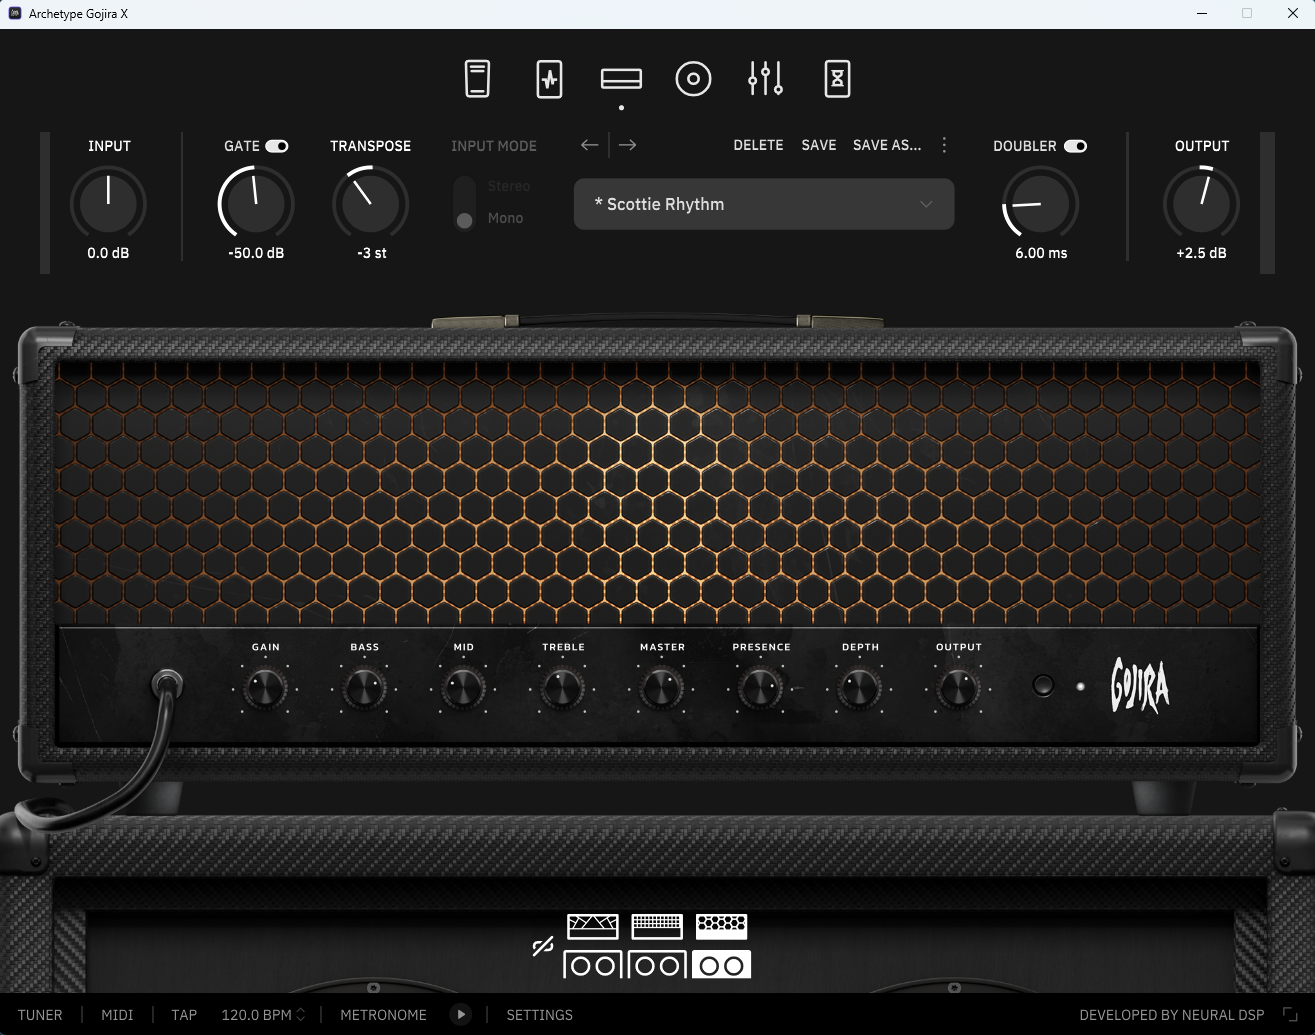Image resolution: width=1315 pixels, height=1035 pixels.
Task: Click the amp-cab link icon
Action: point(543,946)
